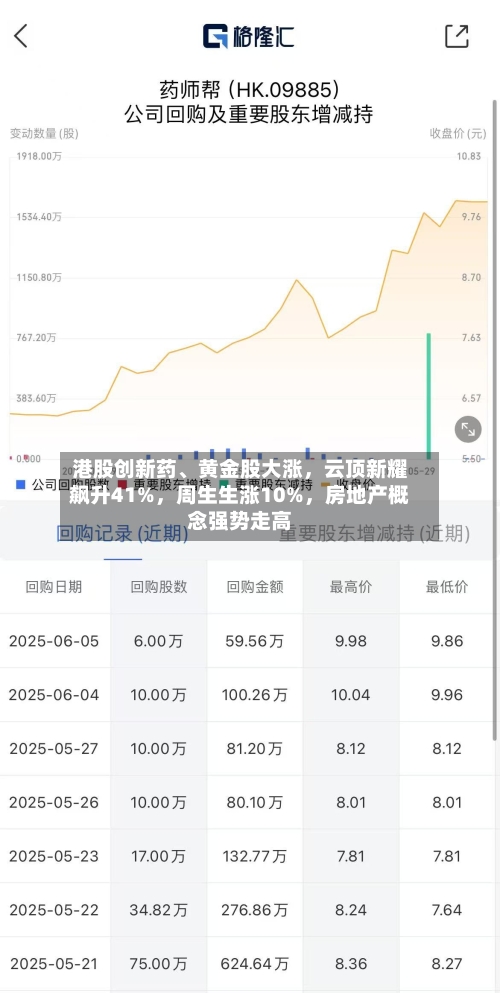Click the 9.98 highest price cell

[351, 641]
